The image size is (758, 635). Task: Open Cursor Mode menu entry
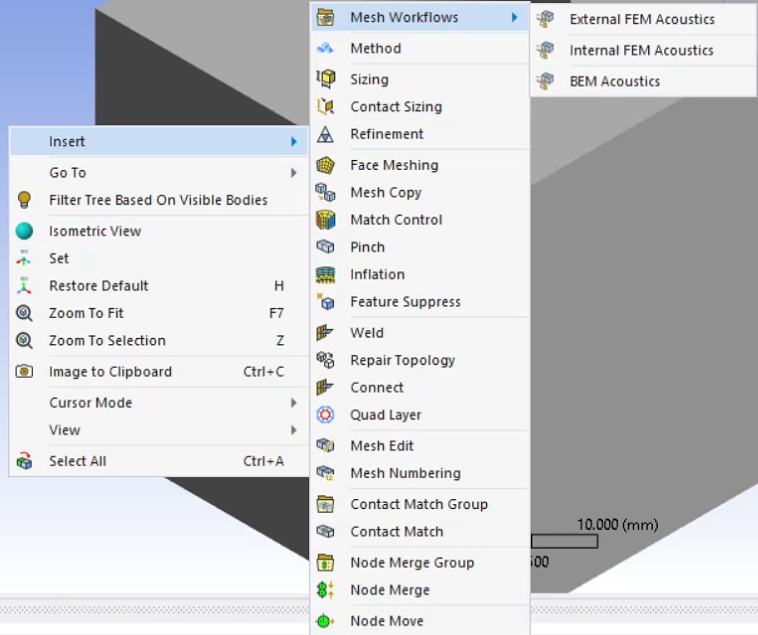(x=159, y=403)
